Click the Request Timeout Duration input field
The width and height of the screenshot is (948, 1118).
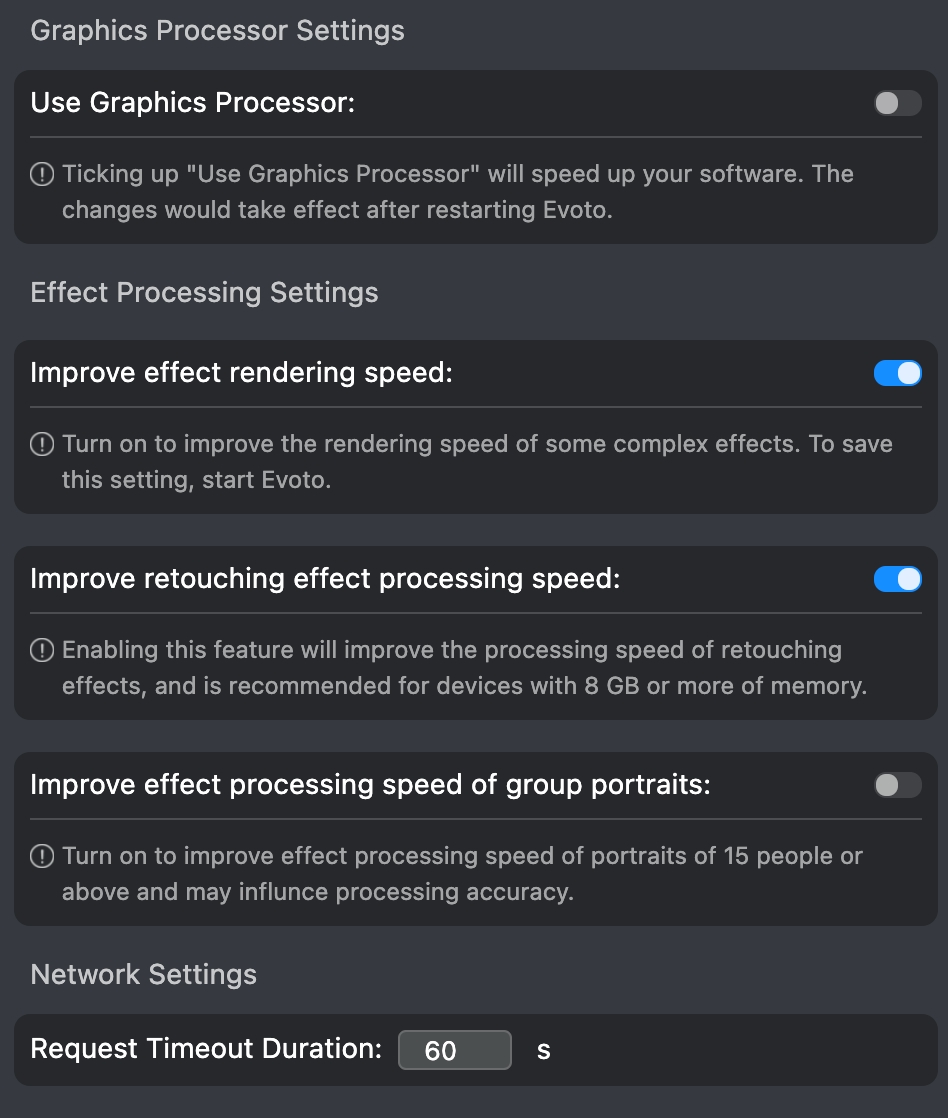(454, 1050)
